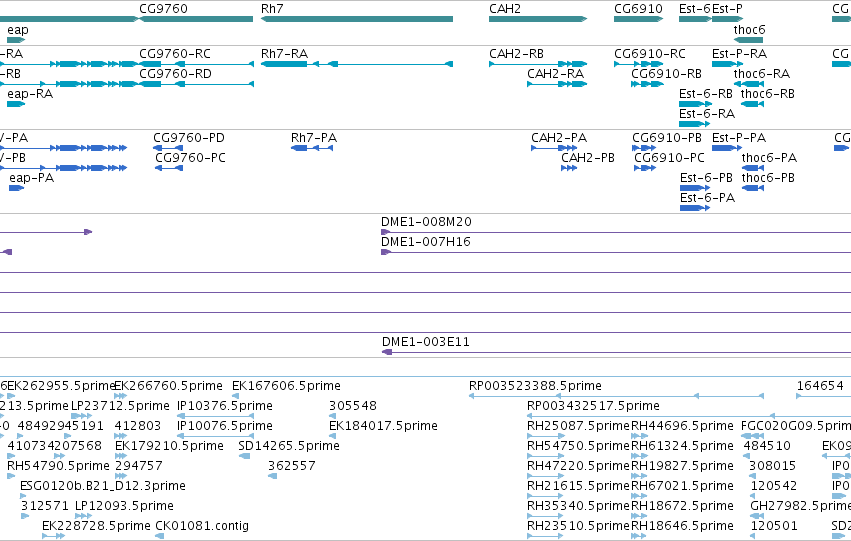Click the Rh7 gene feature

tap(357, 19)
